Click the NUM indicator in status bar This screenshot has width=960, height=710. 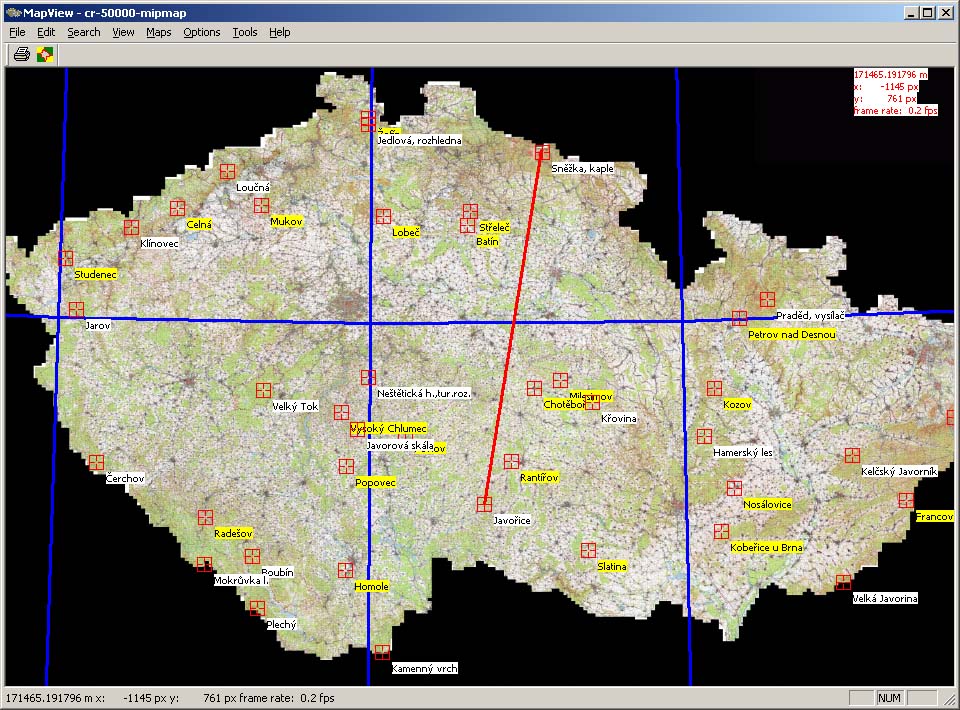888,698
